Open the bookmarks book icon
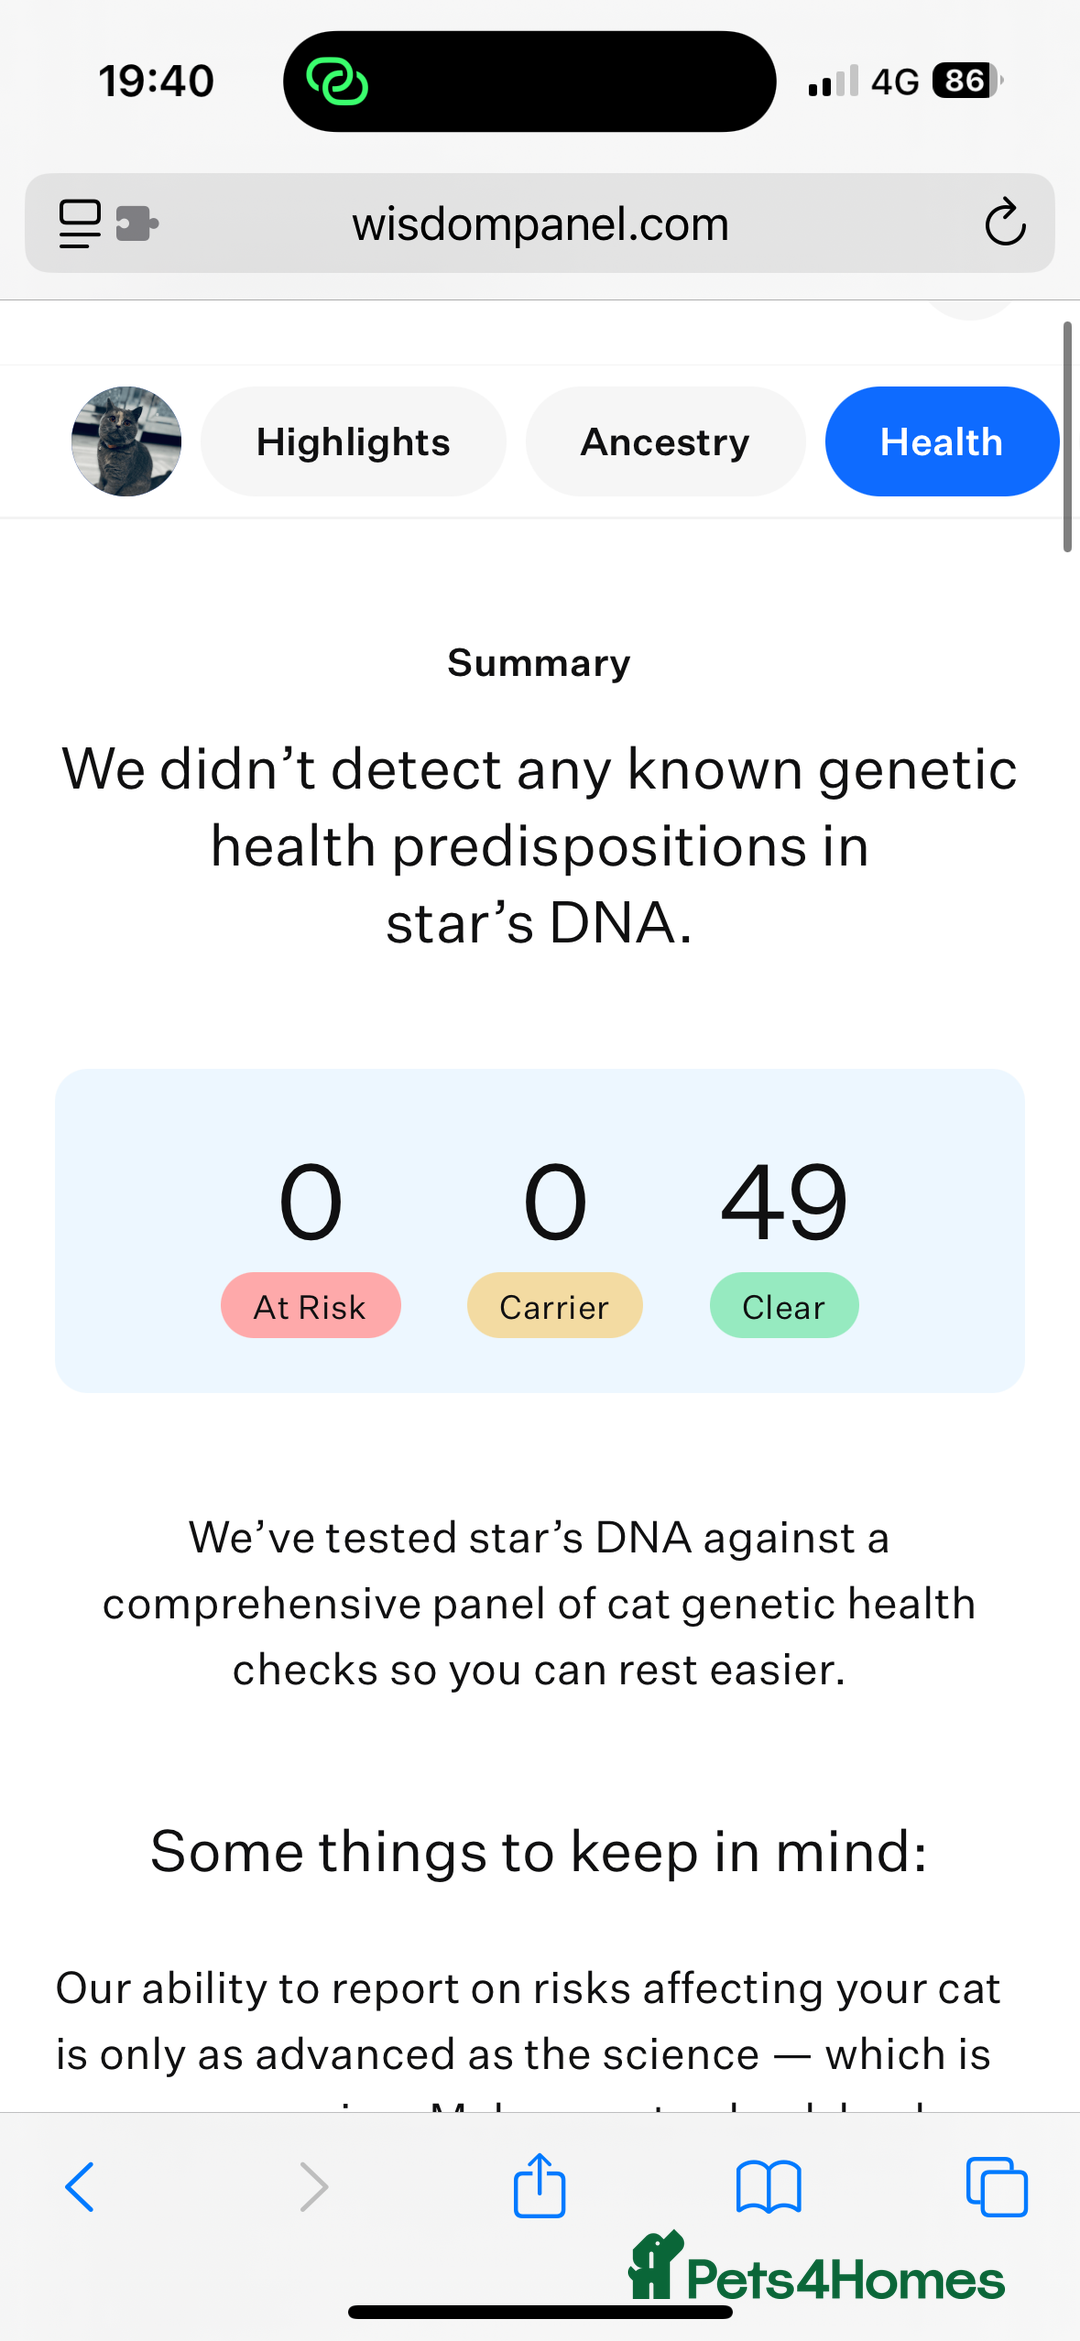Image resolution: width=1080 pixels, height=2341 pixels. (x=768, y=2187)
